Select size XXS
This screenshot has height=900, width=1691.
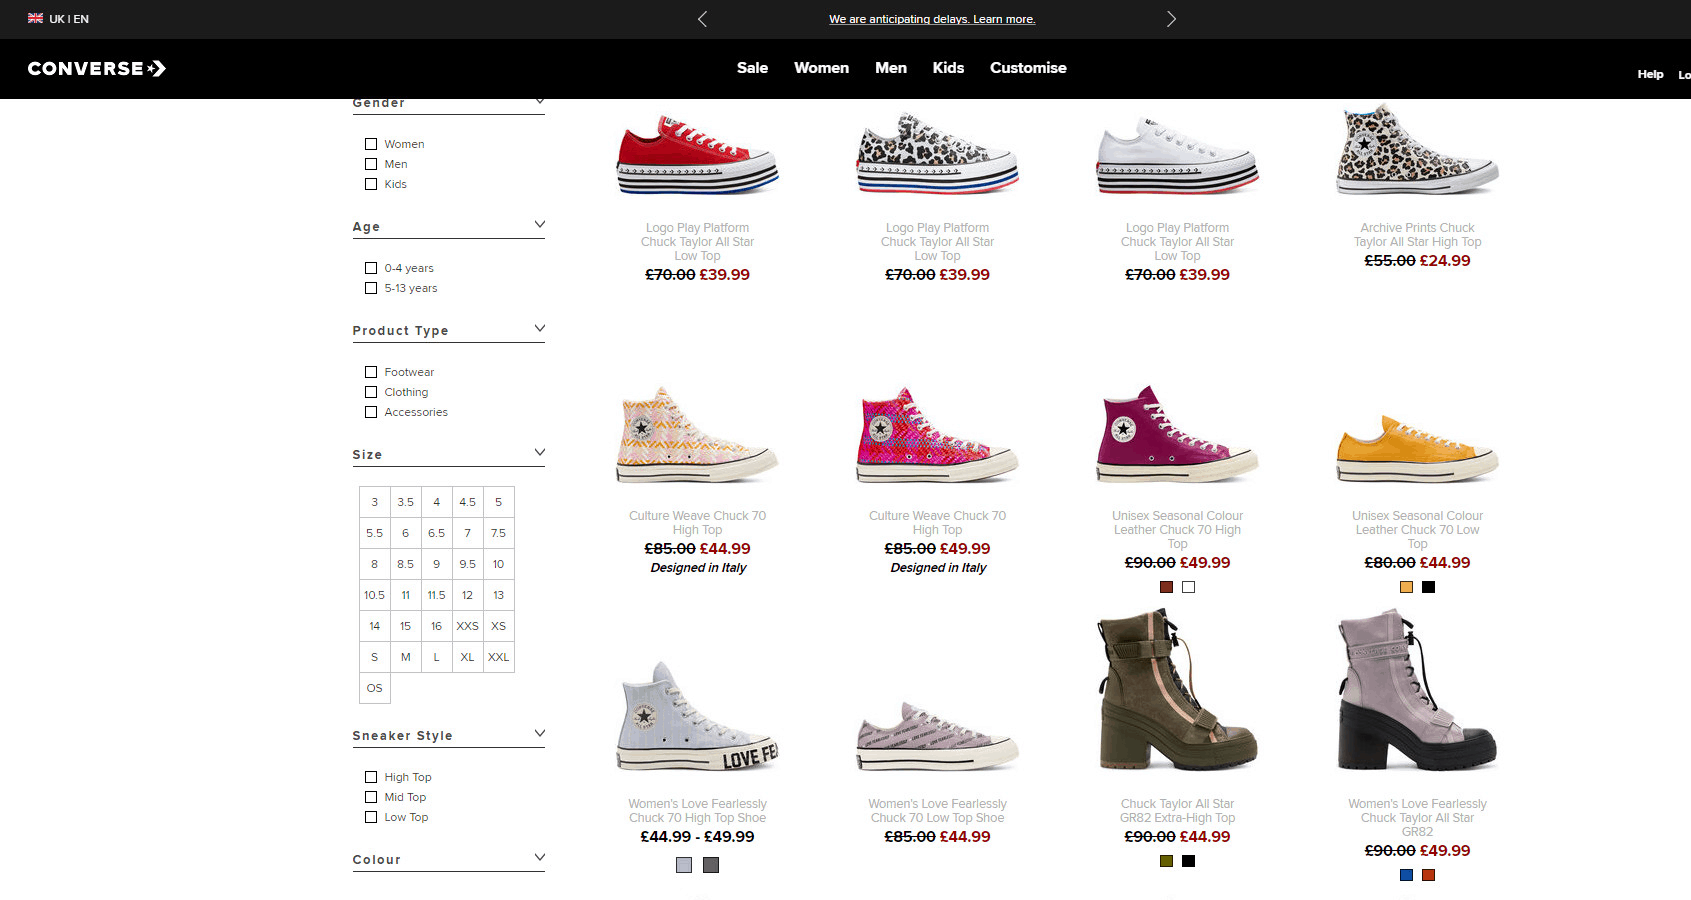[467, 626]
